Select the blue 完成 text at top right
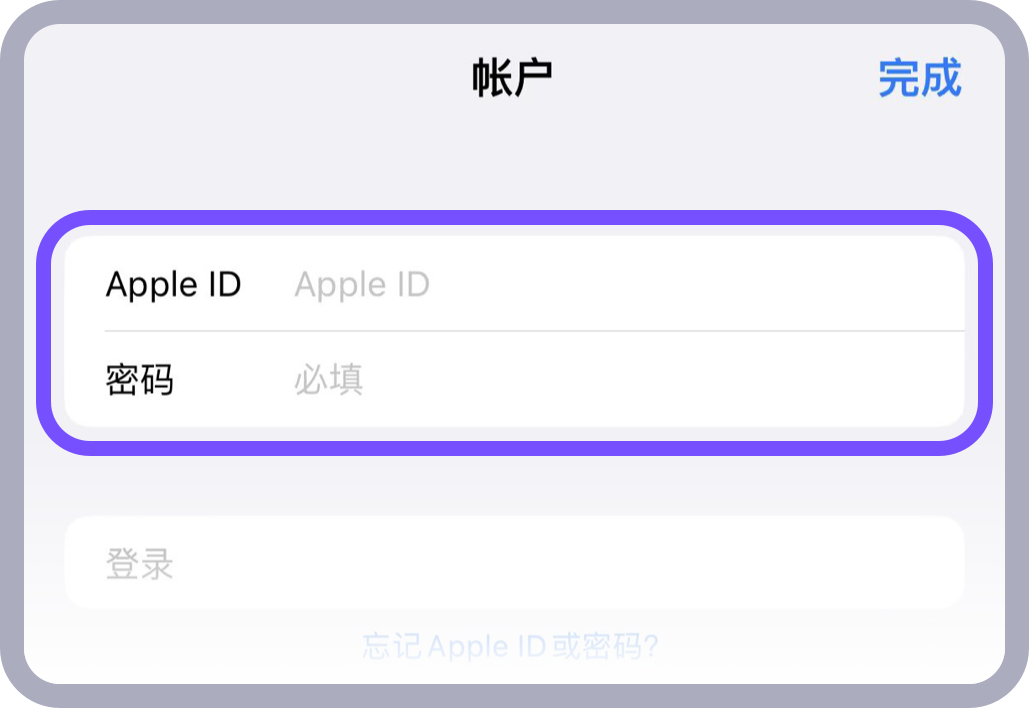This screenshot has width=1029, height=708. coord(919,79)
